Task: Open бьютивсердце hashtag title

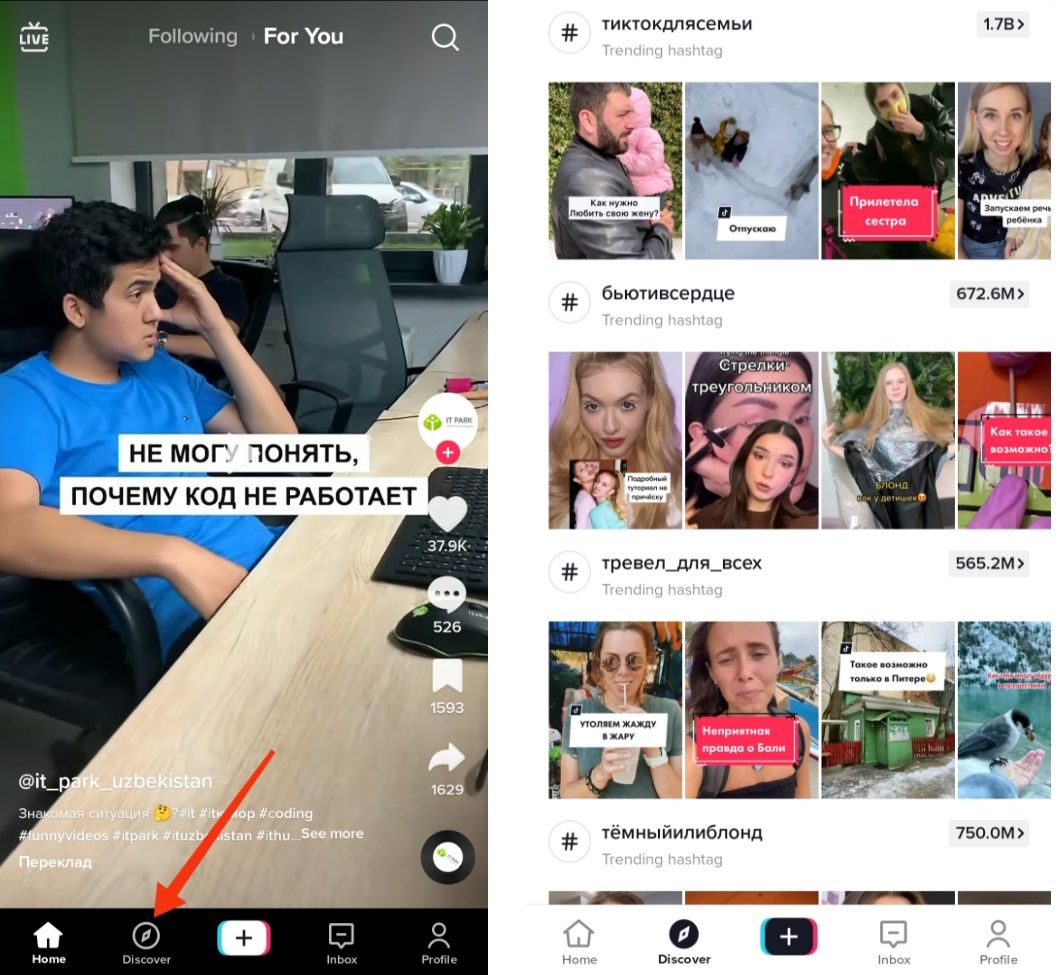Action: pos(668,294)
